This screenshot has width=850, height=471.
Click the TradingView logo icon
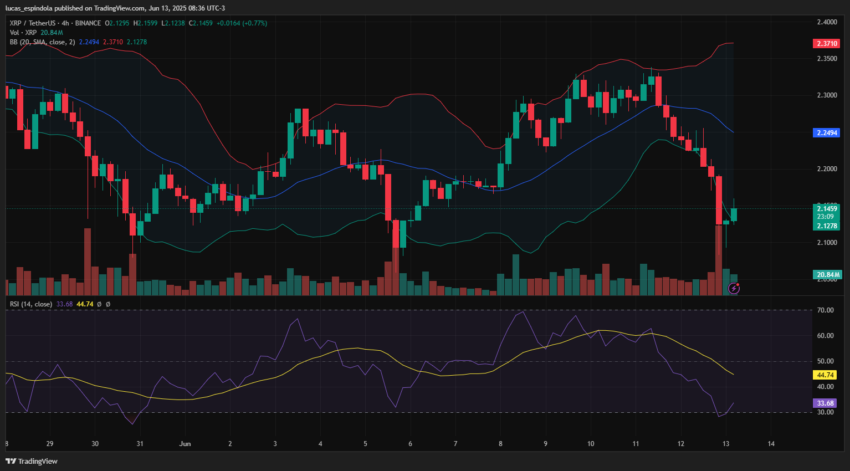click(x=11, y=461)
